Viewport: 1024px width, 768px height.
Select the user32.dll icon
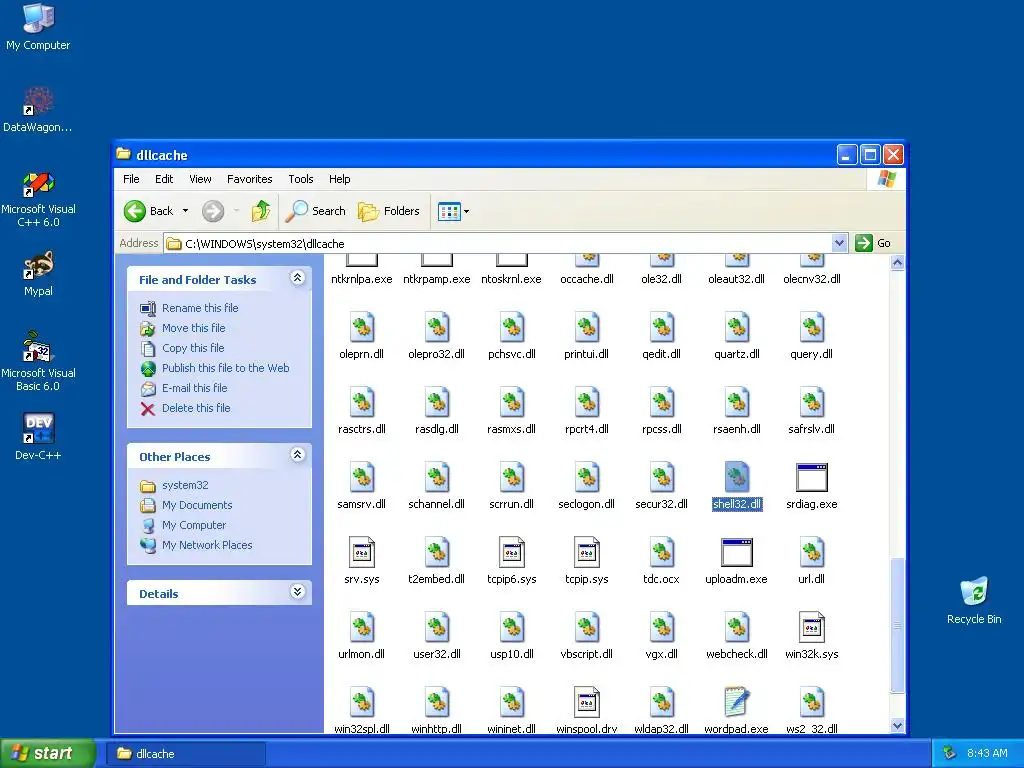coord(437,627)
